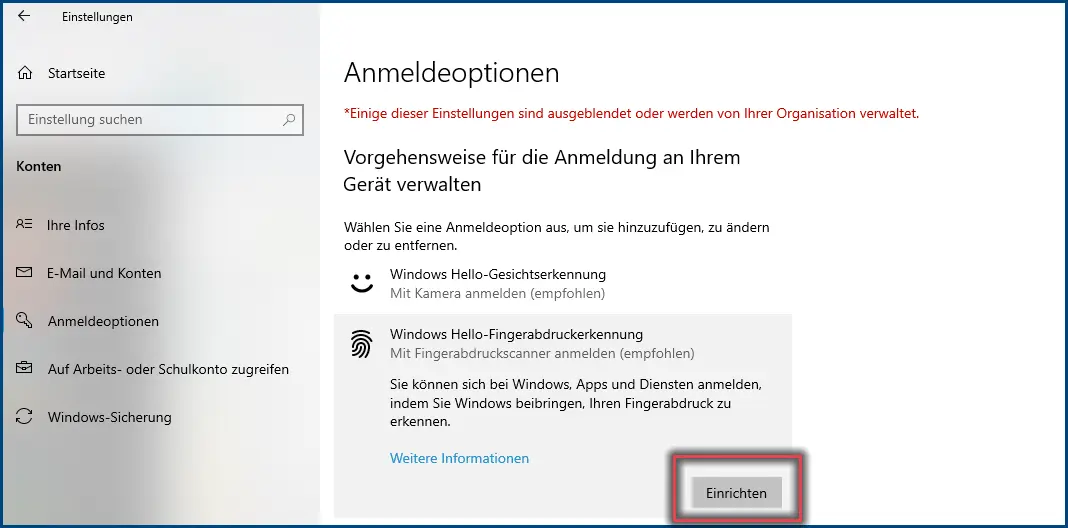Select the Anmeldeoptionen page heading

pyautogui.click(x=452, y=73)
